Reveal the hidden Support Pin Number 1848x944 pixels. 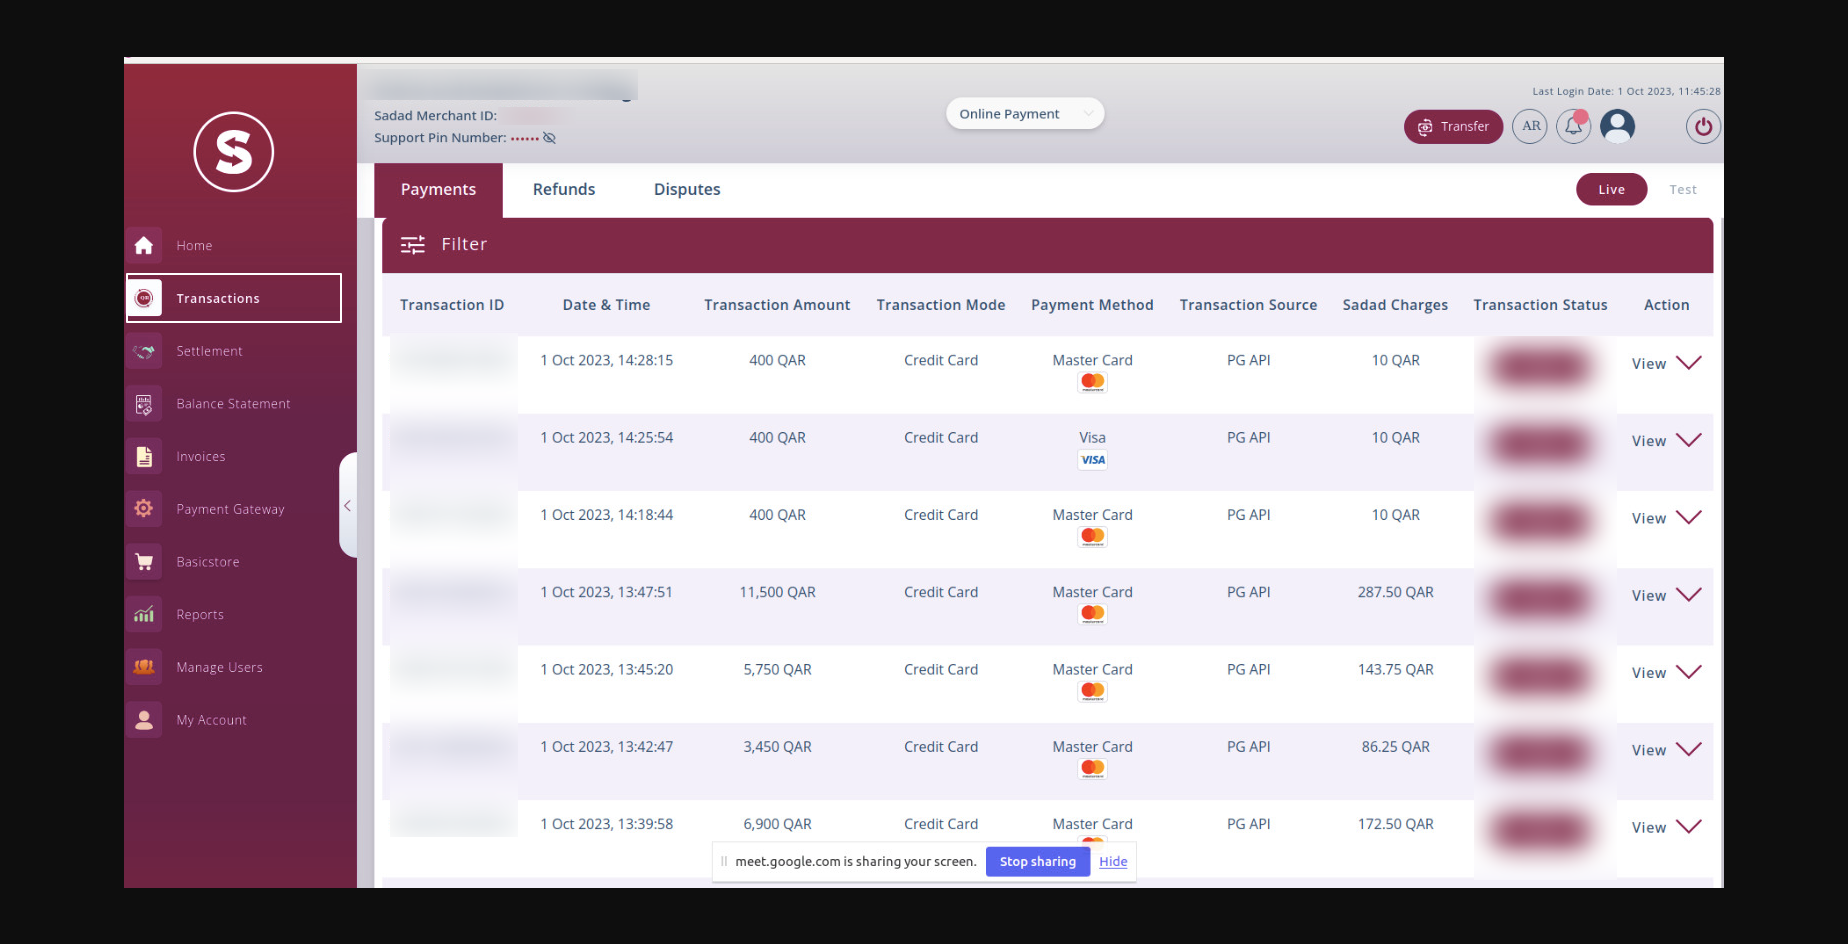coord(549,138)
